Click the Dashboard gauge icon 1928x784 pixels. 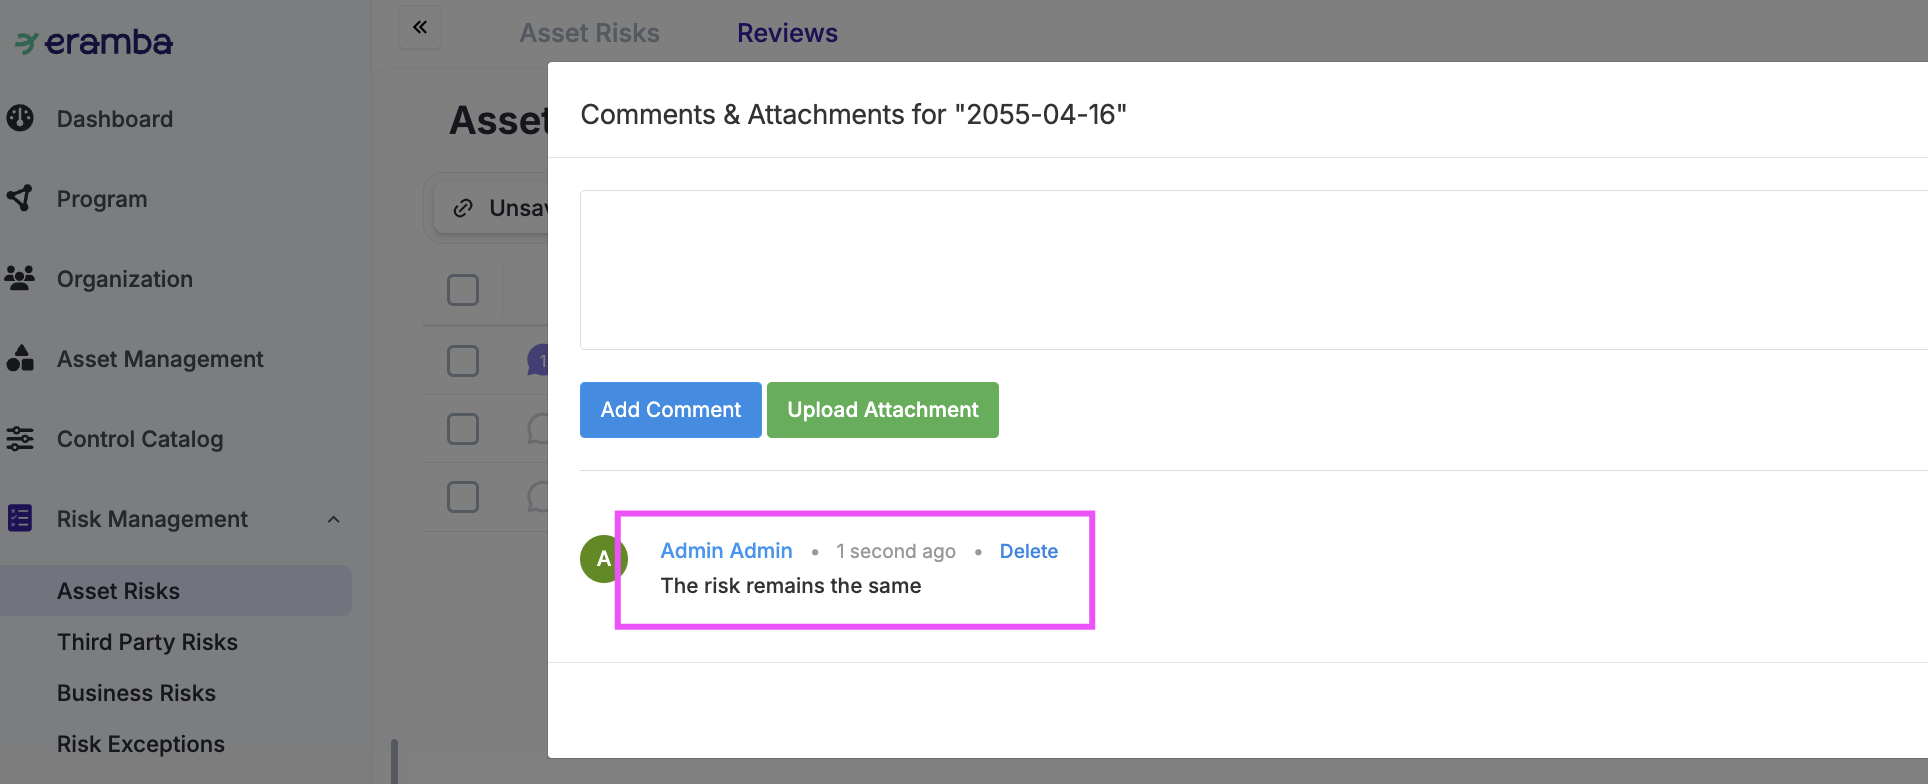click(x=20, y=118)
